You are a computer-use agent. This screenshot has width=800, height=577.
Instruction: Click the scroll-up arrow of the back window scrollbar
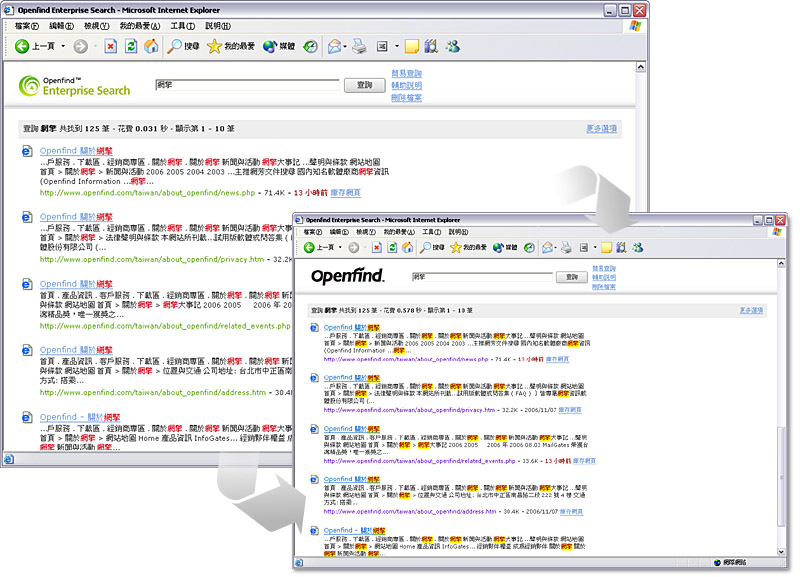point(641,67)
